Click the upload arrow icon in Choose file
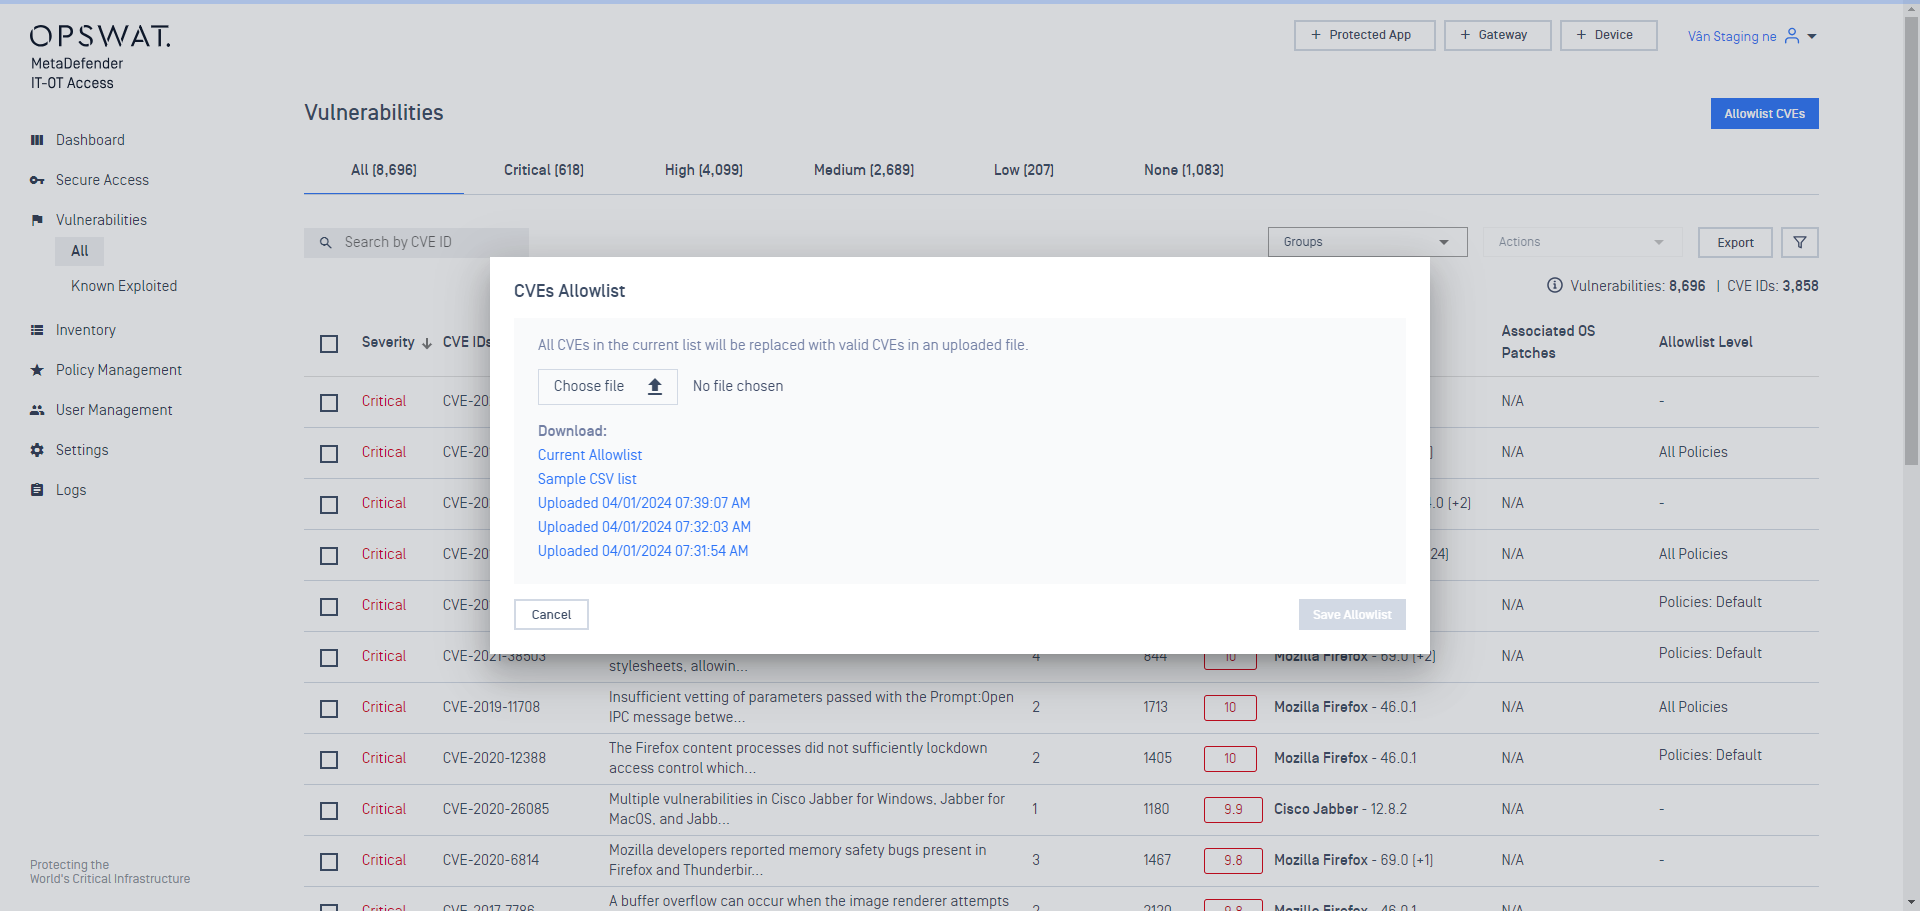This screenshot has width=1920, height=911. (655, 386)
